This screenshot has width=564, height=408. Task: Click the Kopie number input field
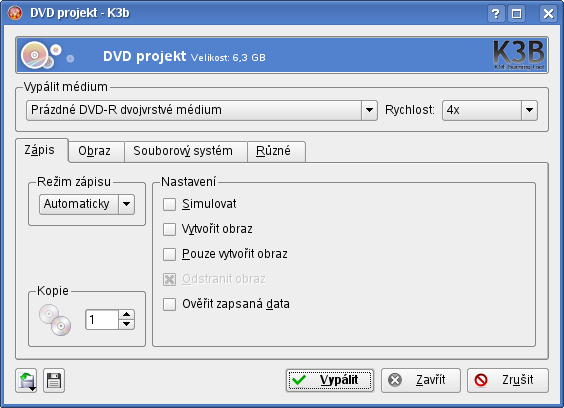[102, 319]
